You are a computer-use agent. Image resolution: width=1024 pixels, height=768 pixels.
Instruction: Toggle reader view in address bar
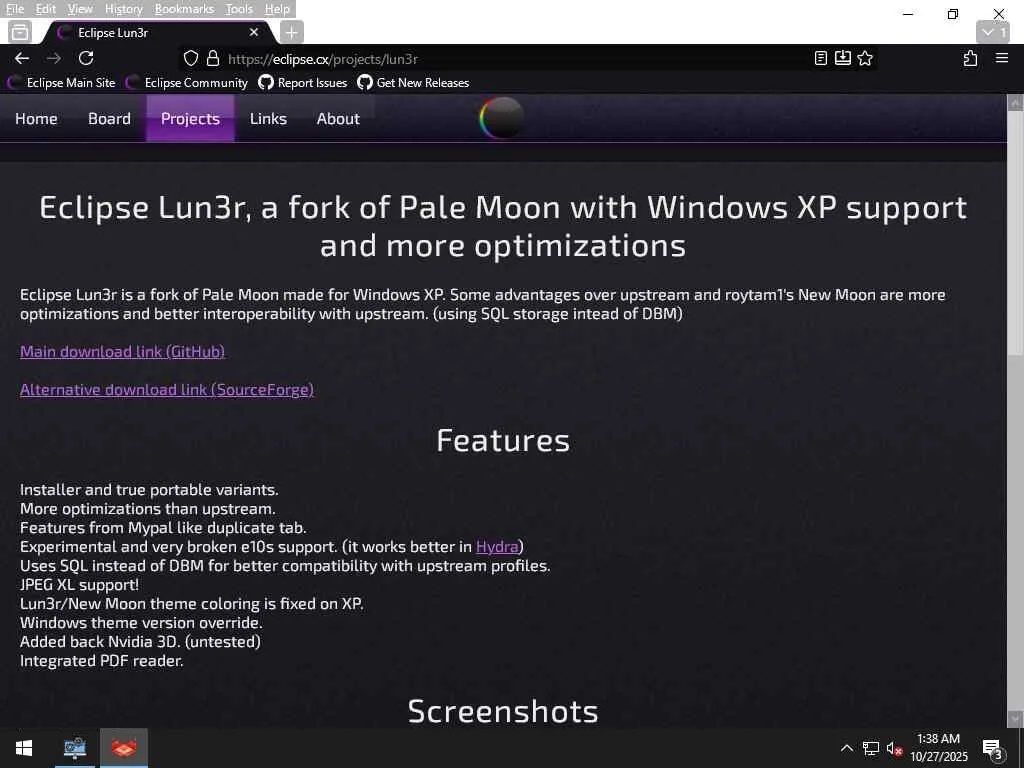(821, 58)
